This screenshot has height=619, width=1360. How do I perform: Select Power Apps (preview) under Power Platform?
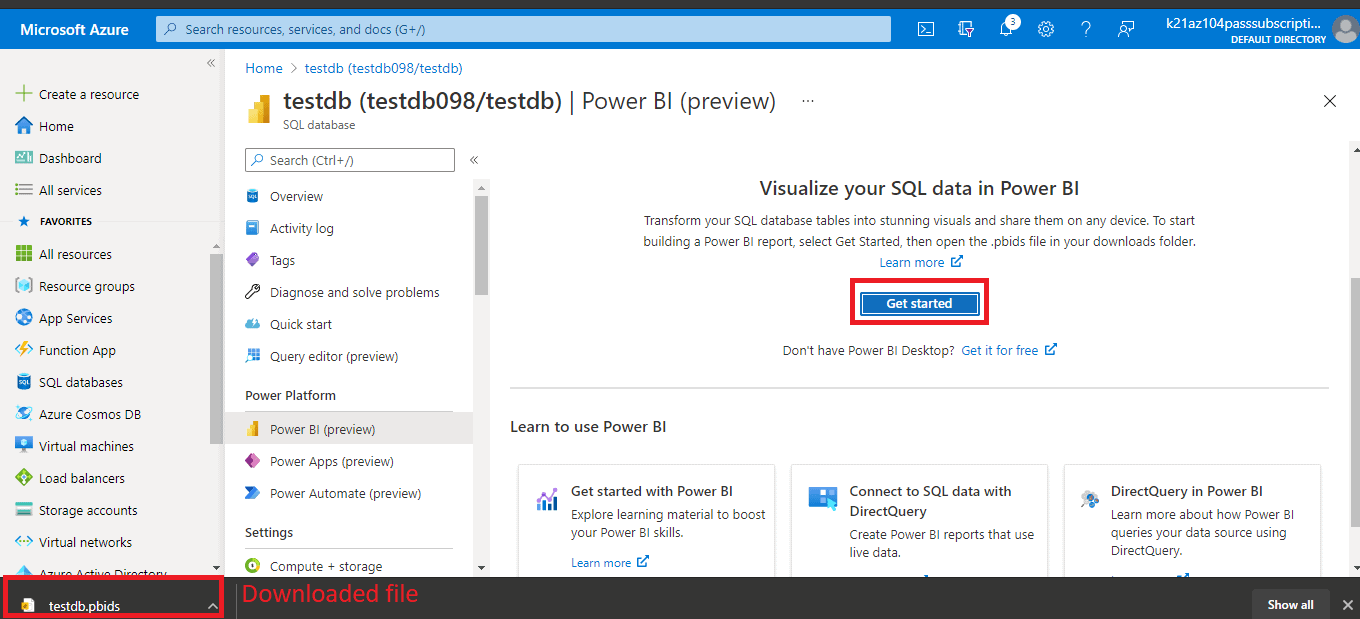click(330, 461)
